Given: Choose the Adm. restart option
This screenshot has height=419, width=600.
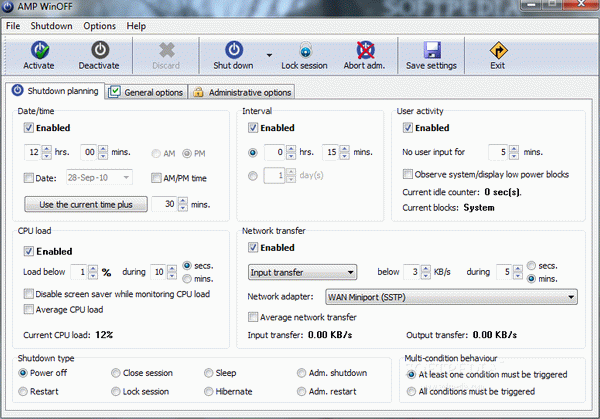Looking at the screenshot, I should click(302, 391).
